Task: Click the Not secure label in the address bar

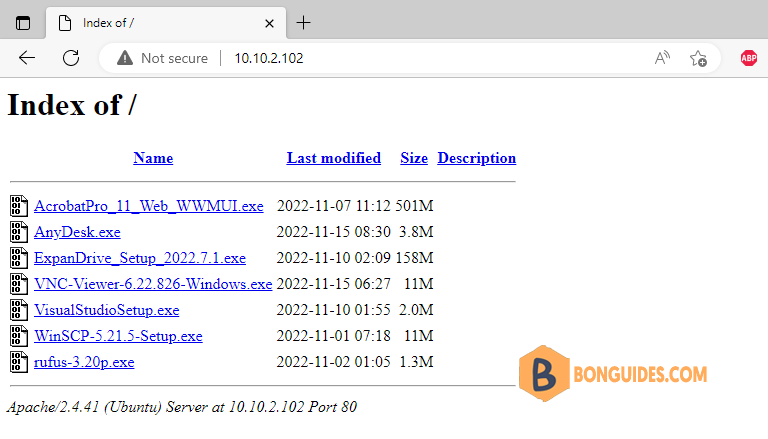Action: [x=174, y=58]
